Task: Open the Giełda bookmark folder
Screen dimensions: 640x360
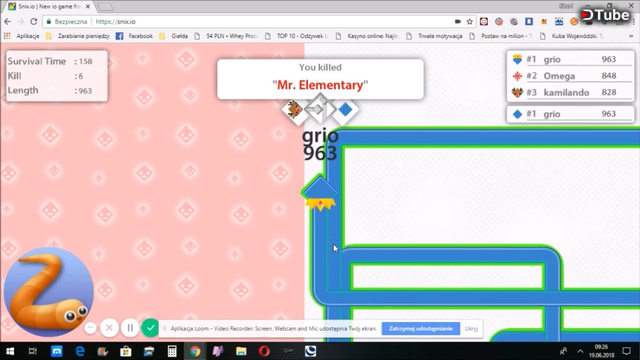Action: (174, 36)
